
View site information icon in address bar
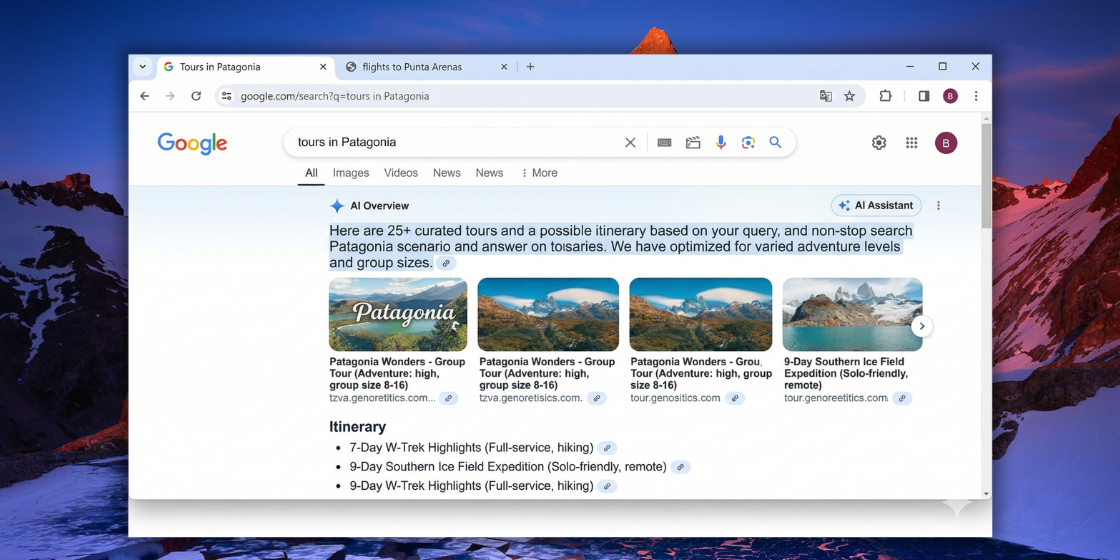pyautogui.click(x=226, y=96)
